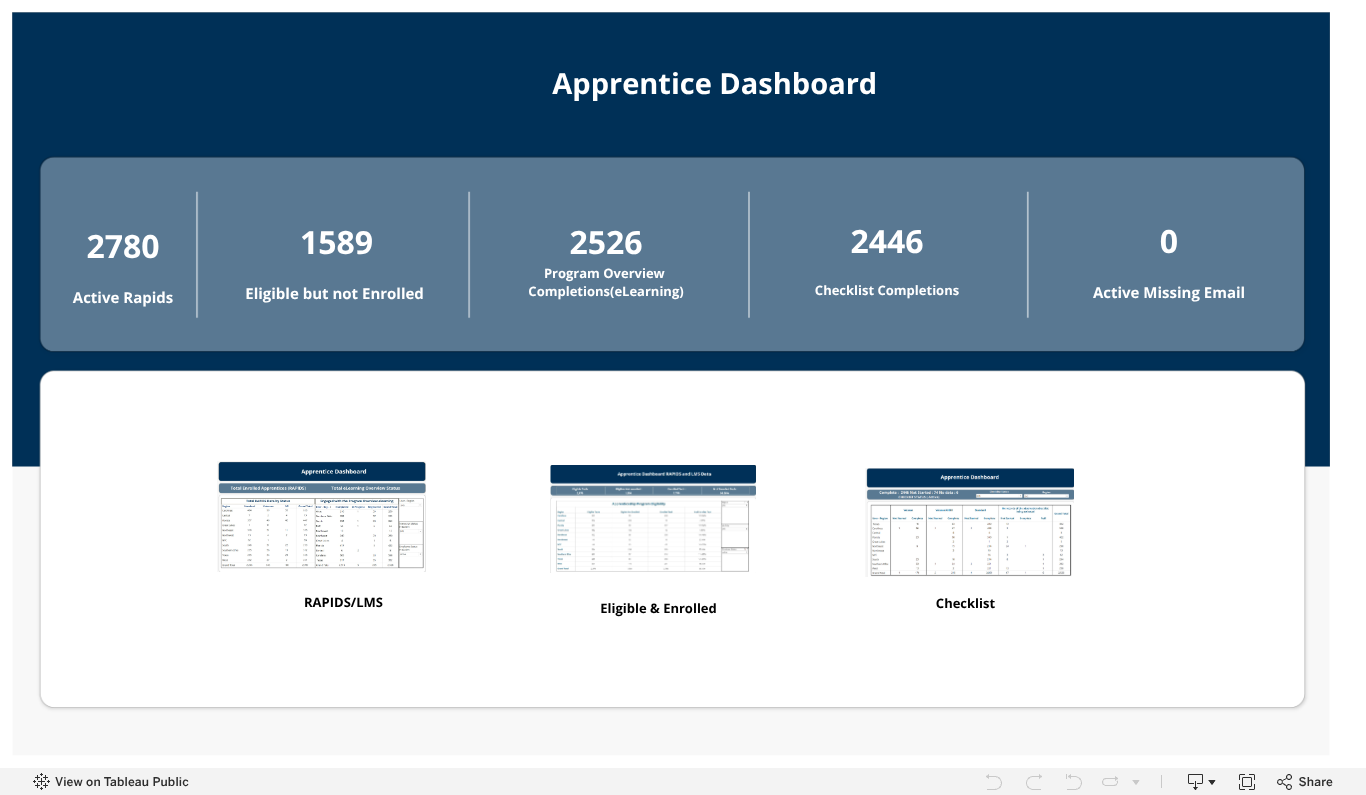Open the Eligible & Enrolled dashboard thumbnail
1366x795 pixels.
tap(653, 519)
